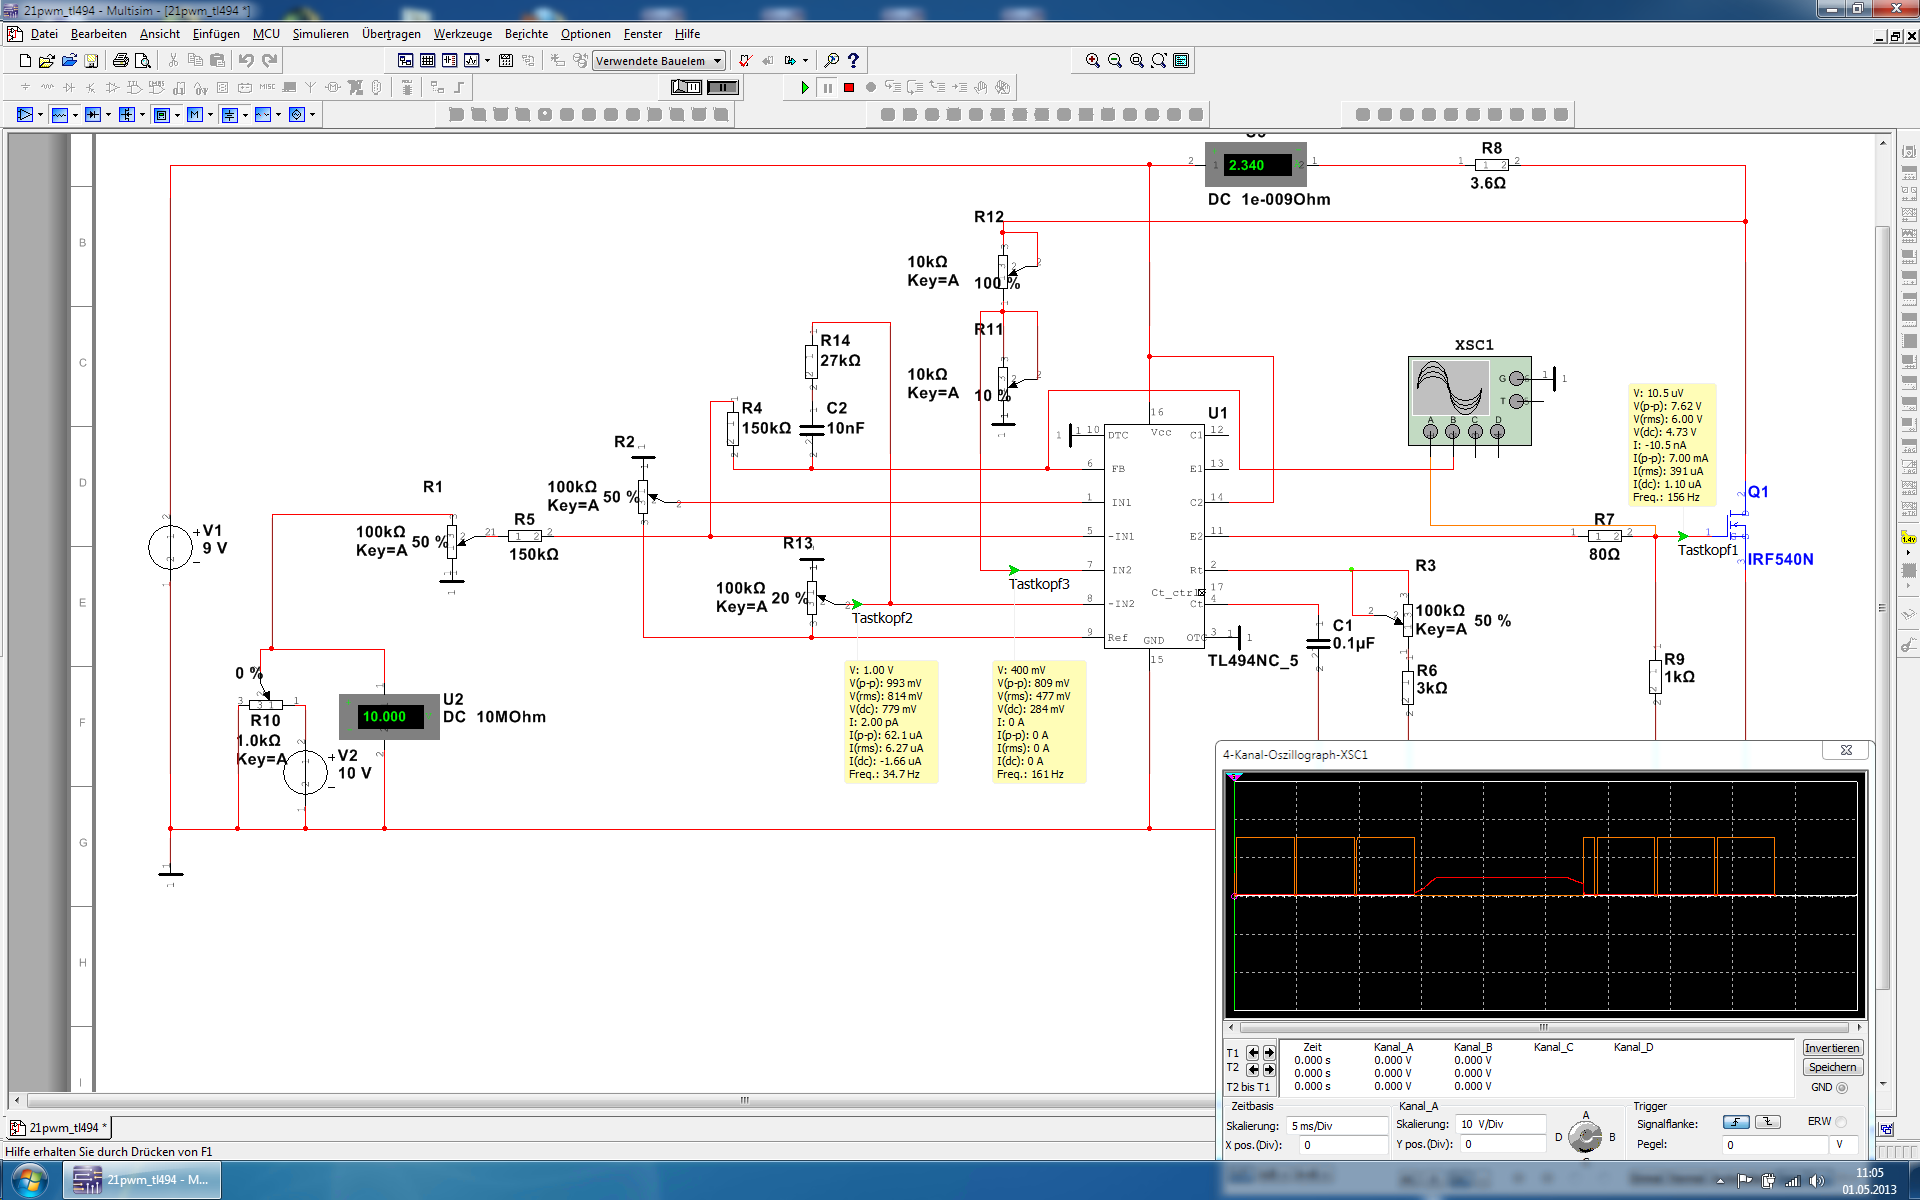This screenshot has height=1200, width=1920.
Task: Zoom in on the schematic
Action: 1093,61
